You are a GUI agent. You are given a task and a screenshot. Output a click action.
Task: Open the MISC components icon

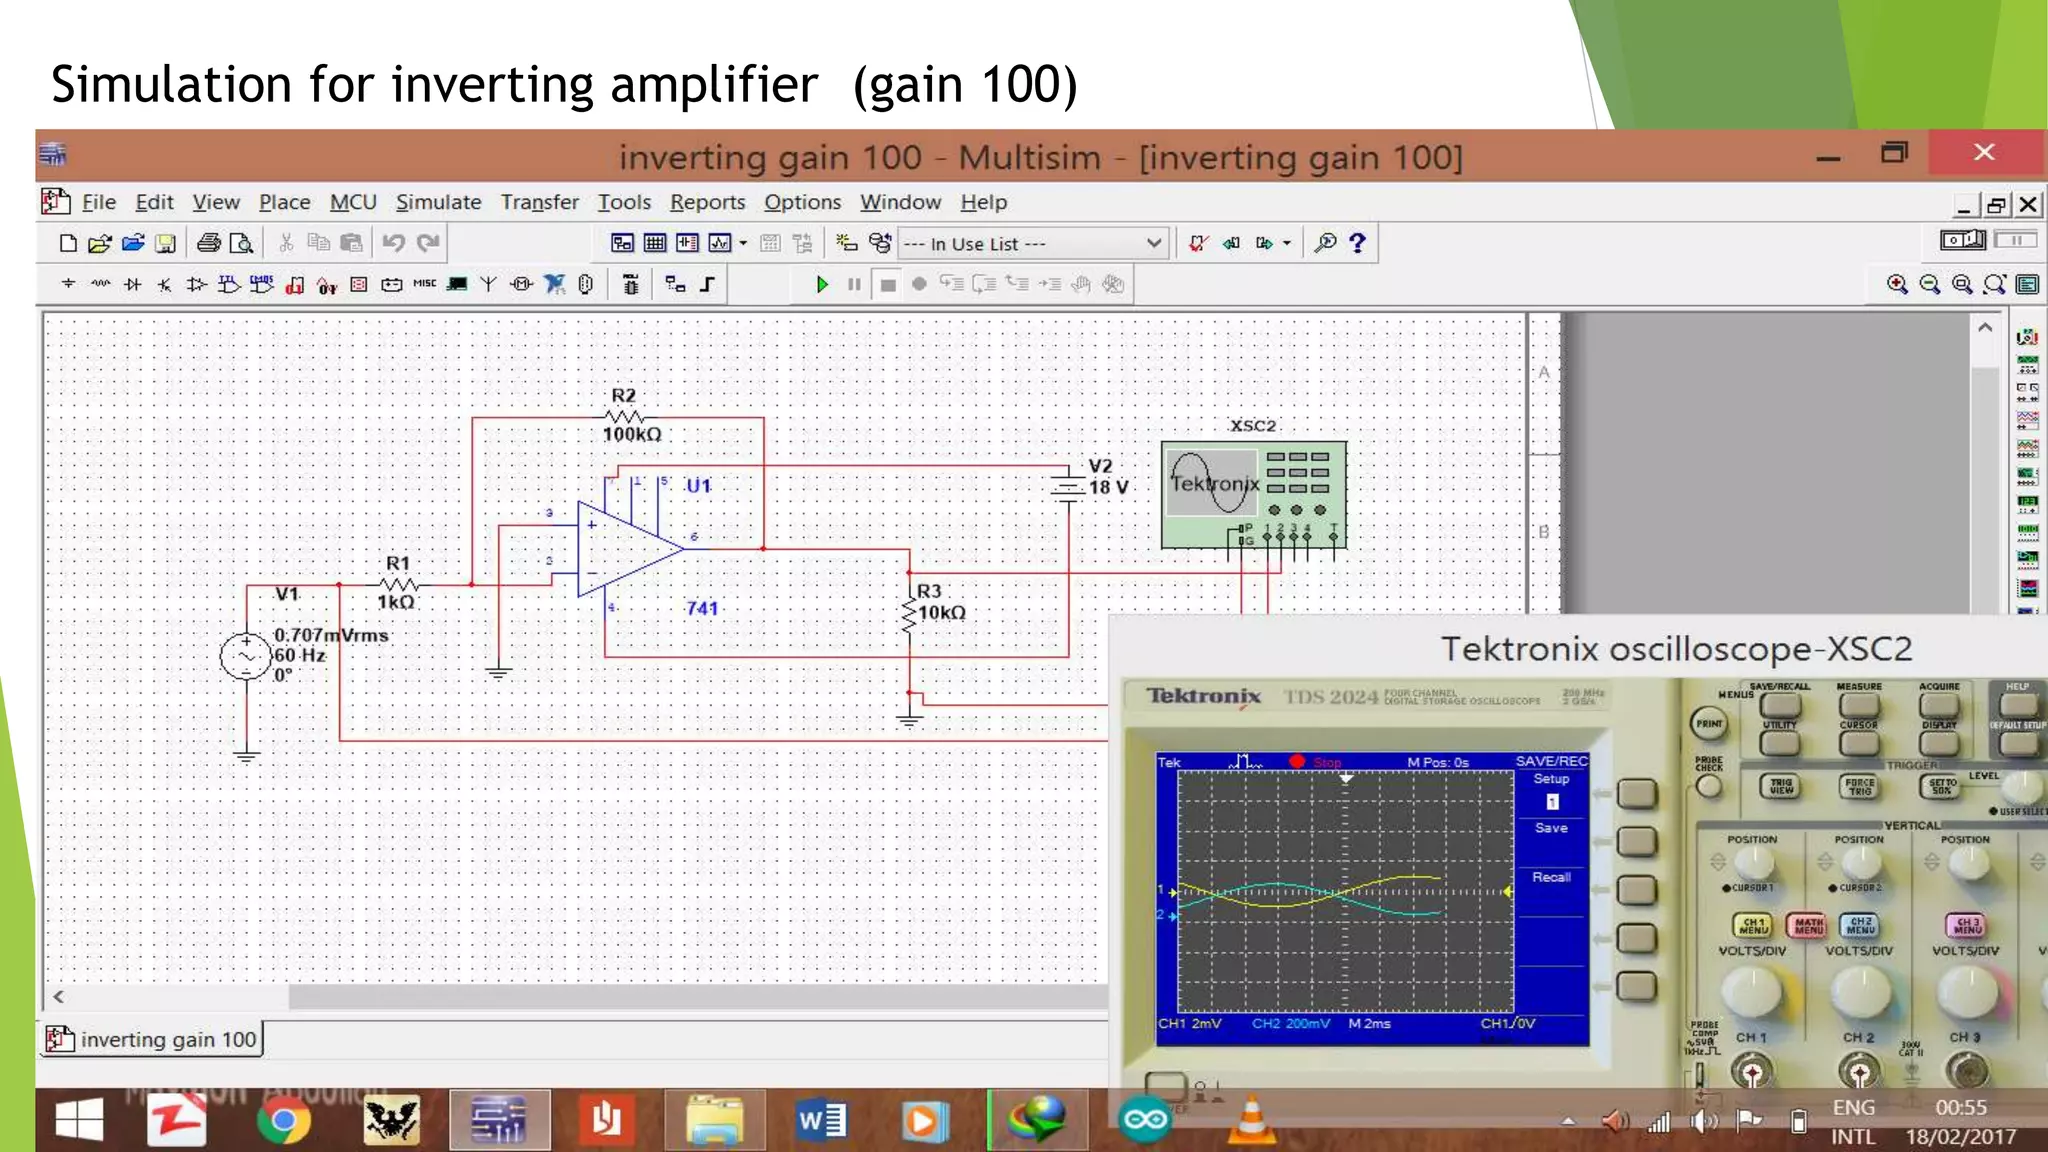[424, 284]
